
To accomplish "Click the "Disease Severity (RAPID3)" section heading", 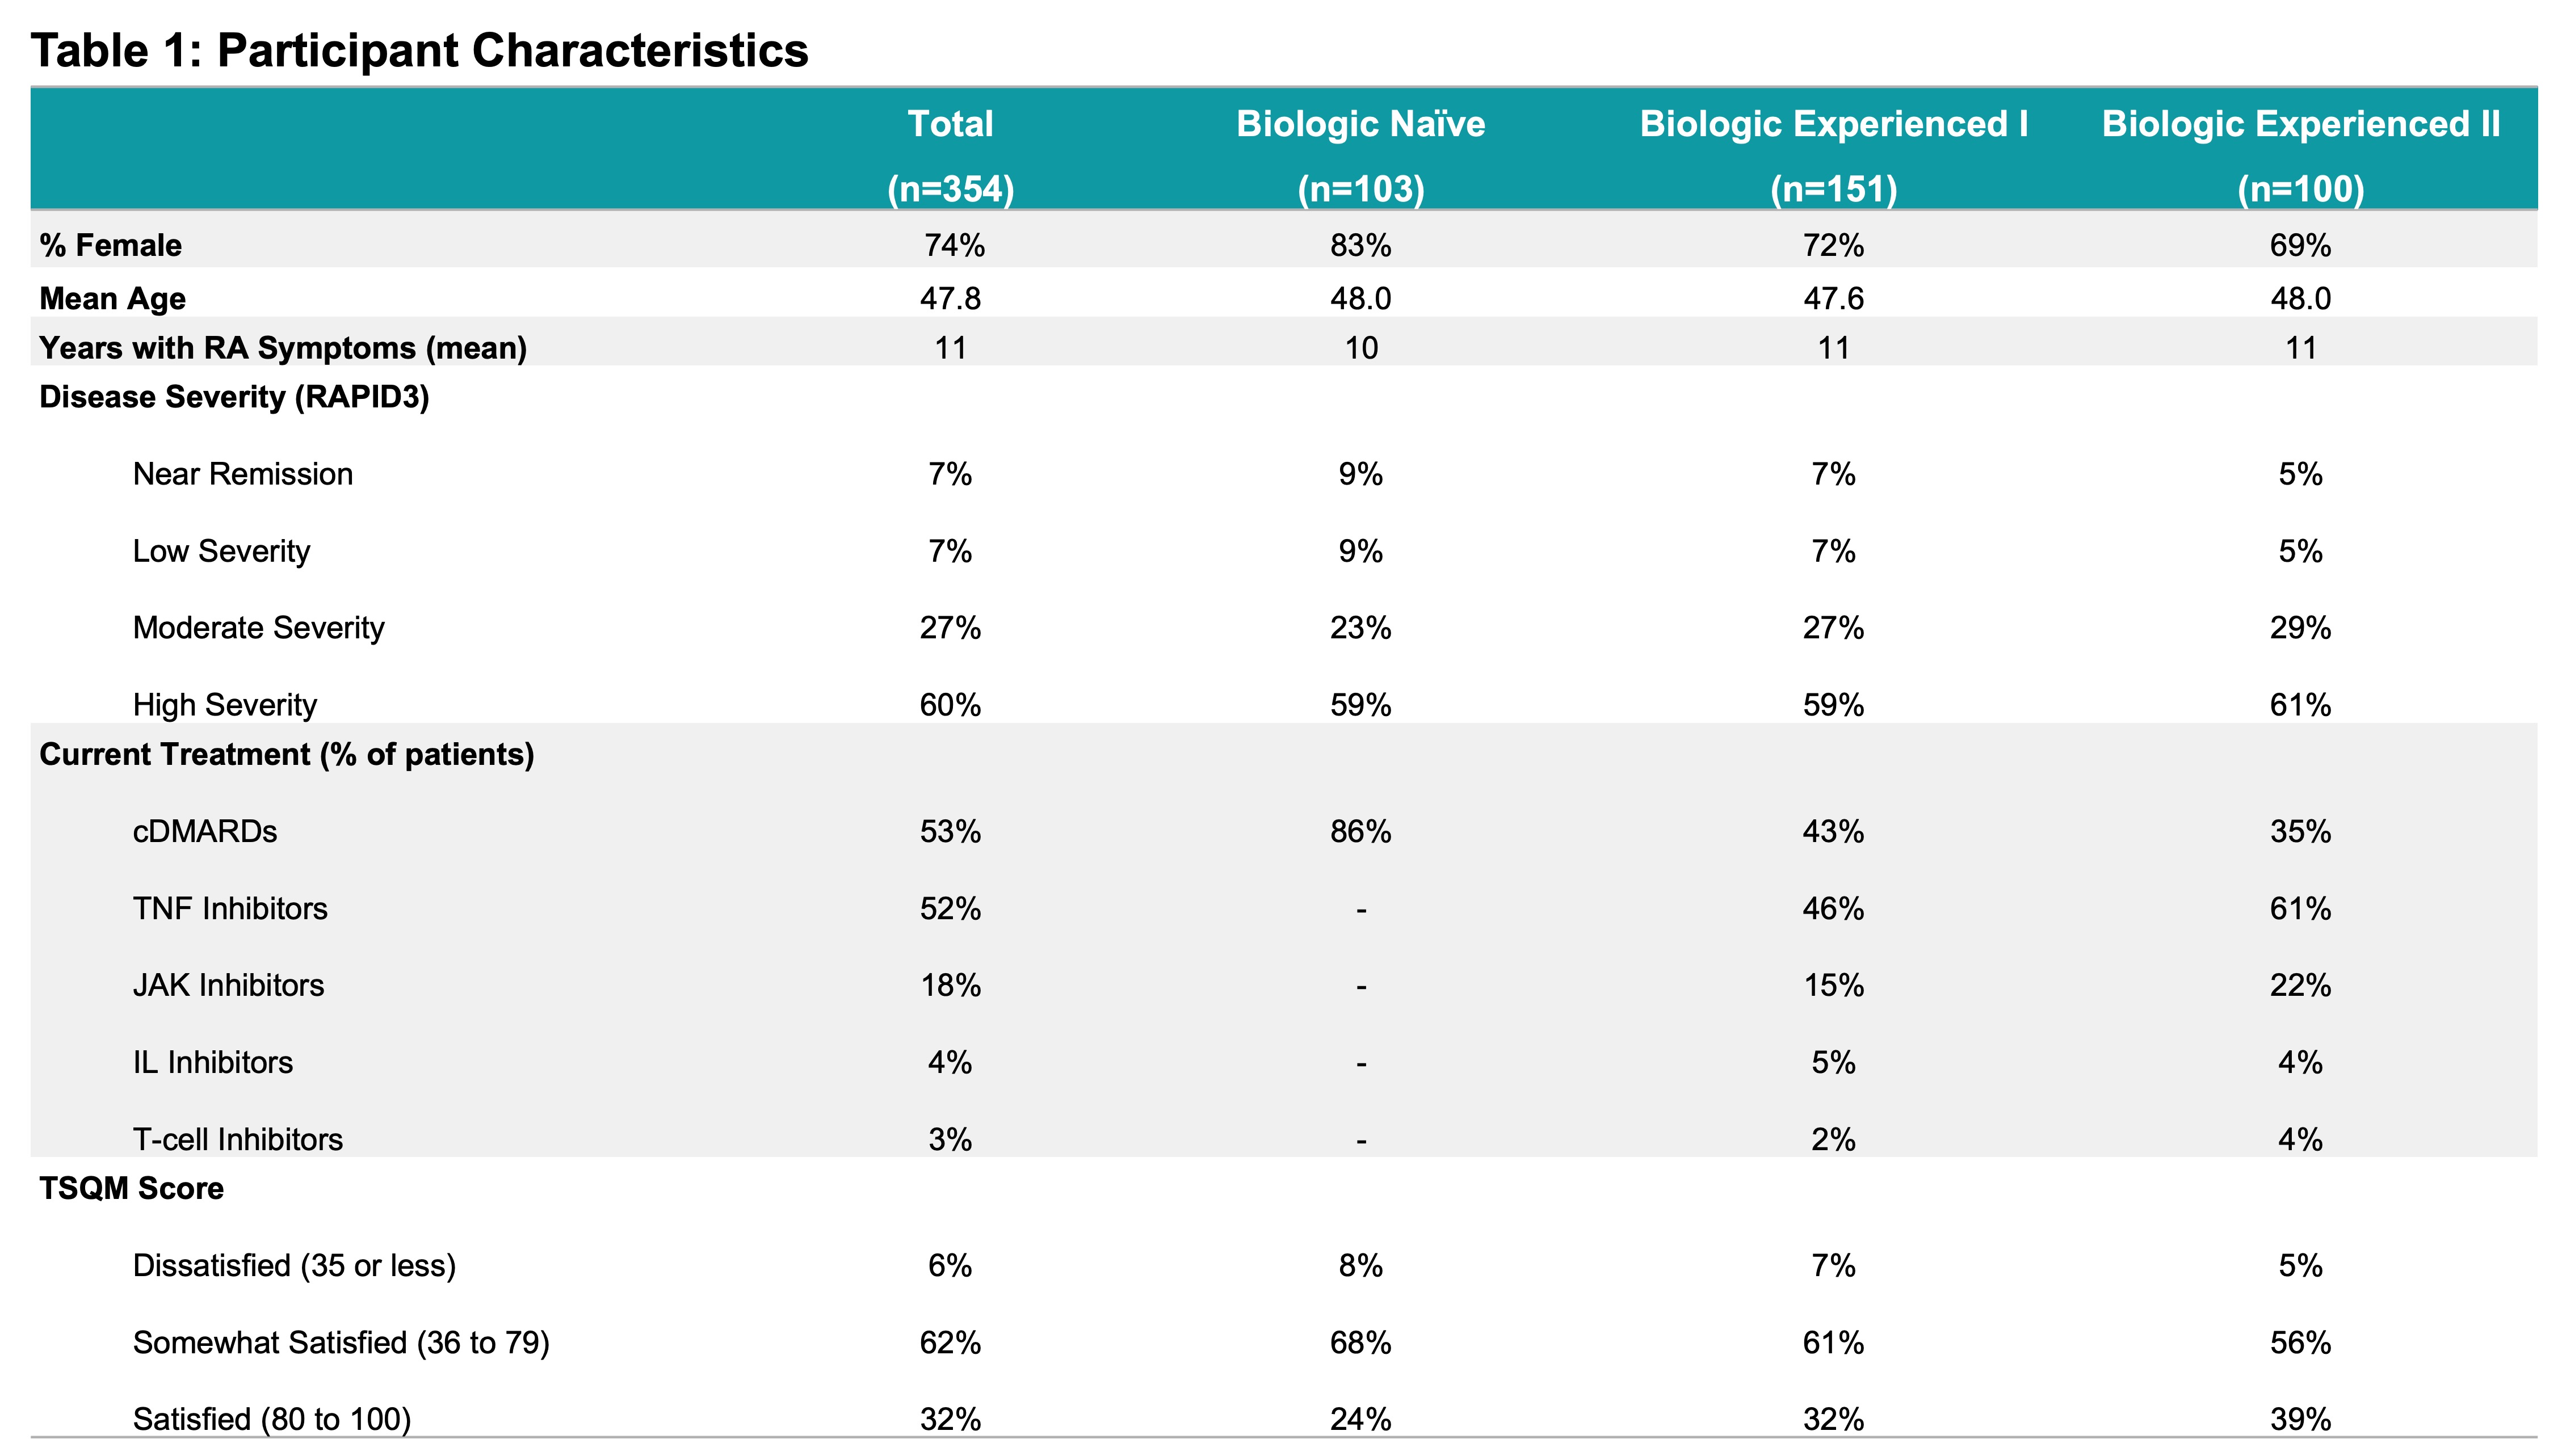I will coord(234,397).
